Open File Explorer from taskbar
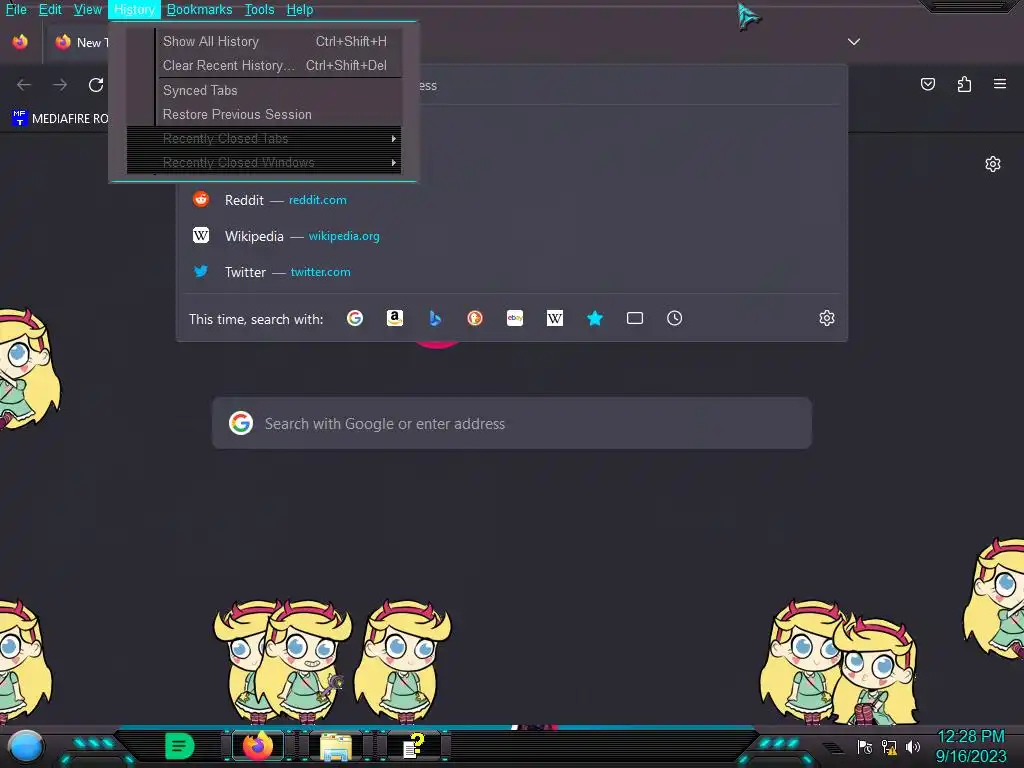 336,746
